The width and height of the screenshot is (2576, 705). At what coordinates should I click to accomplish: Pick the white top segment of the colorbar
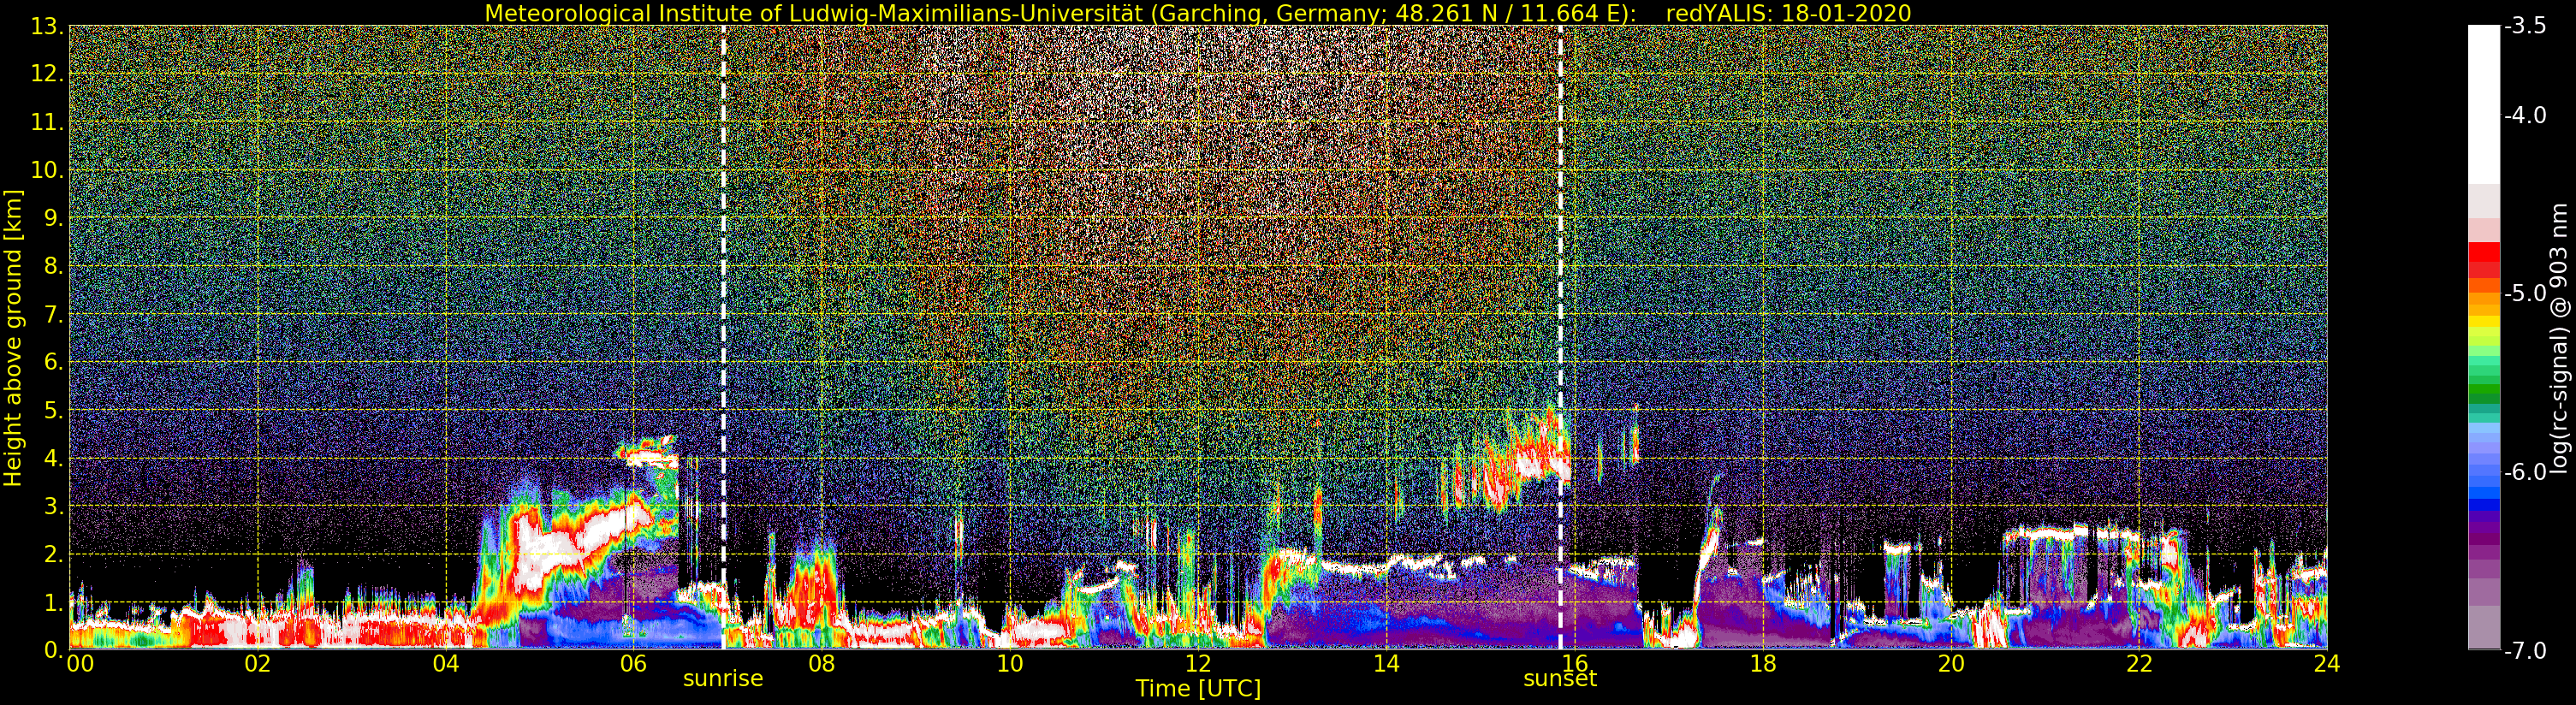point(2484,105)
